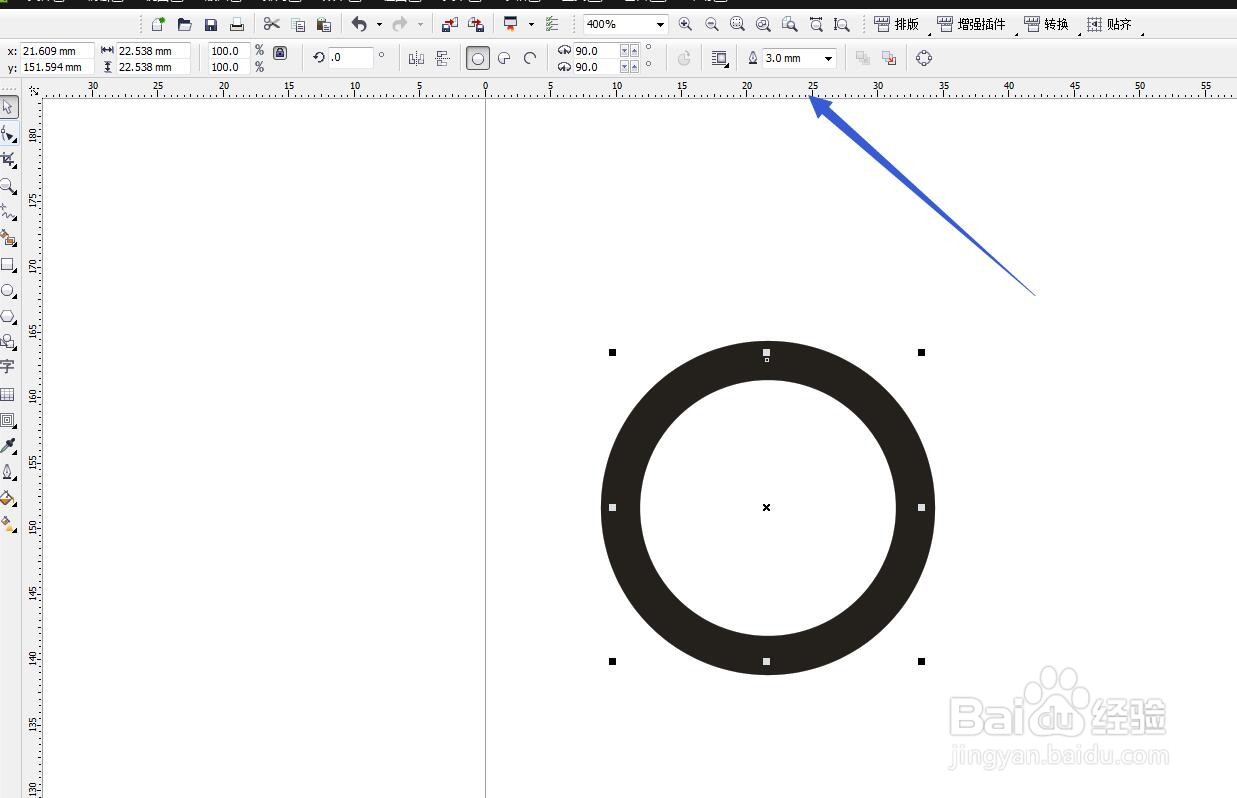Edit the ending angle 90.0 field
Screen dimensions: 1237x798
click(x=596, y=67)
